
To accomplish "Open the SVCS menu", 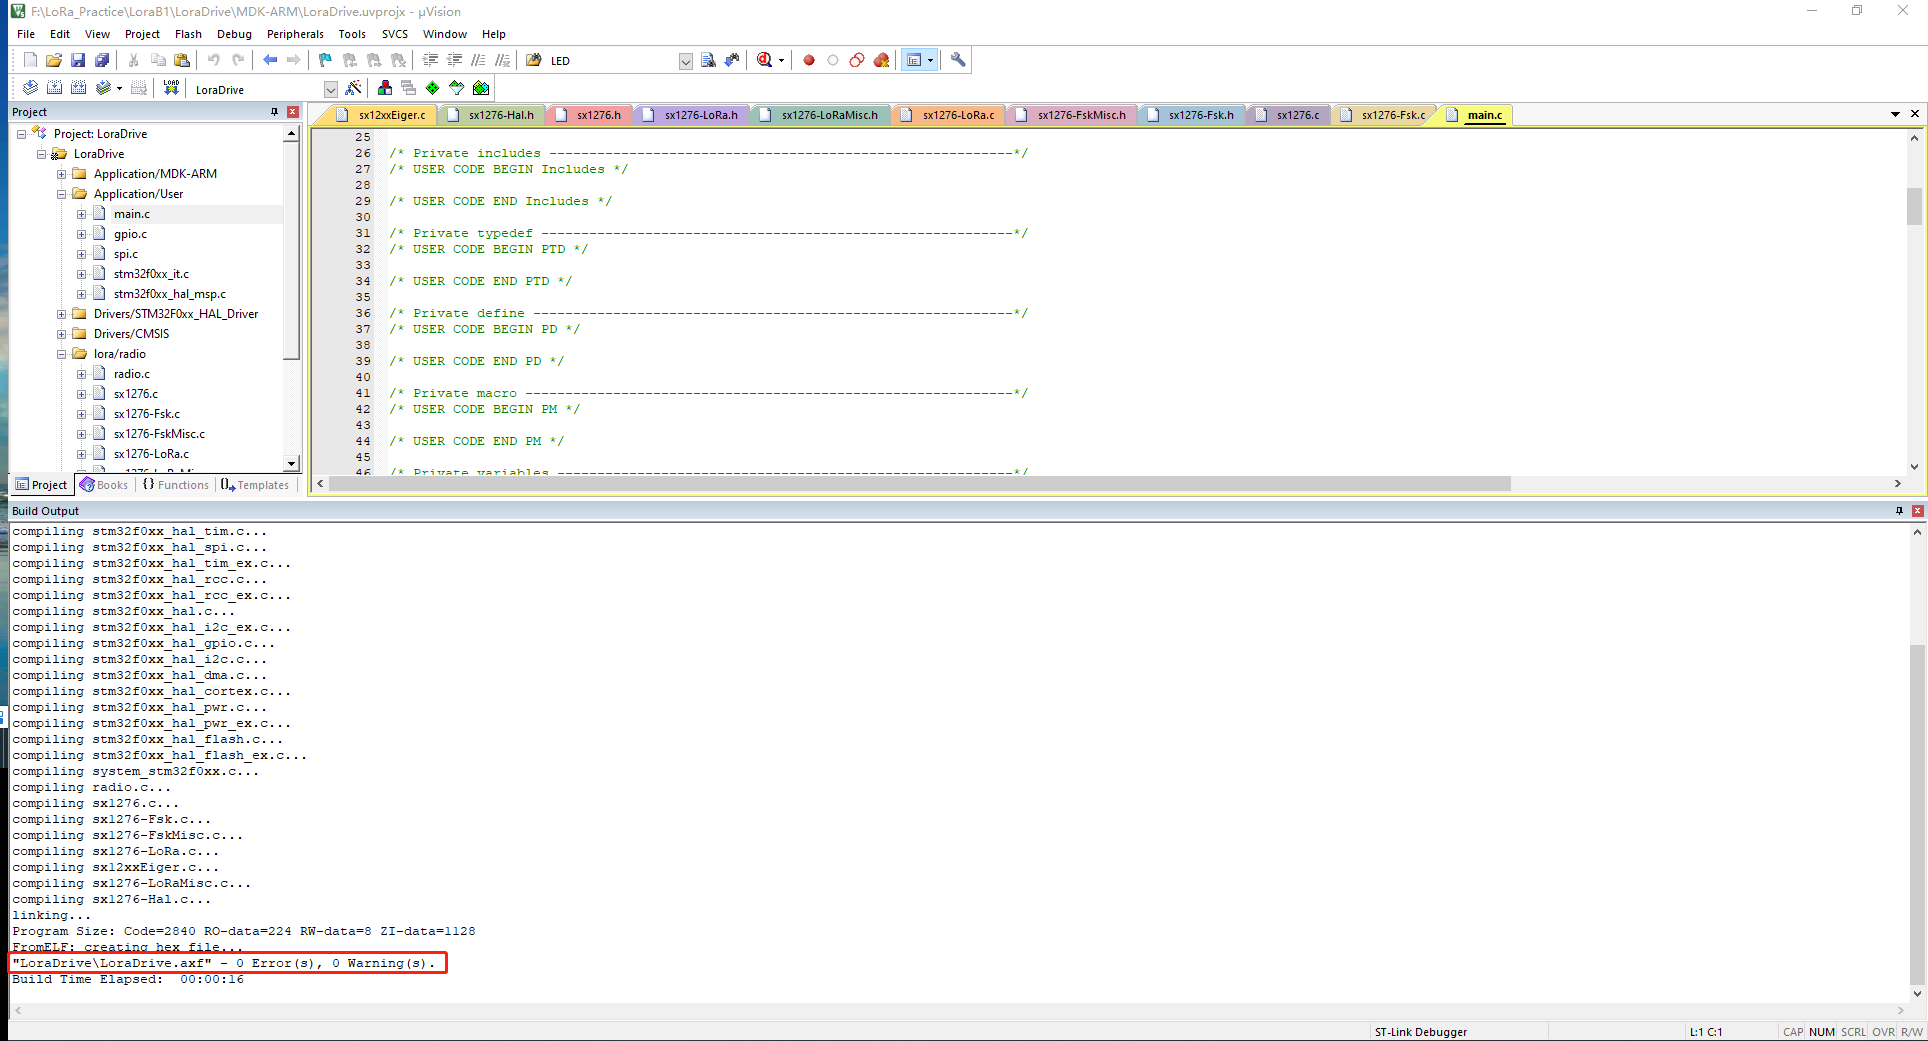I will click(395, 34).
